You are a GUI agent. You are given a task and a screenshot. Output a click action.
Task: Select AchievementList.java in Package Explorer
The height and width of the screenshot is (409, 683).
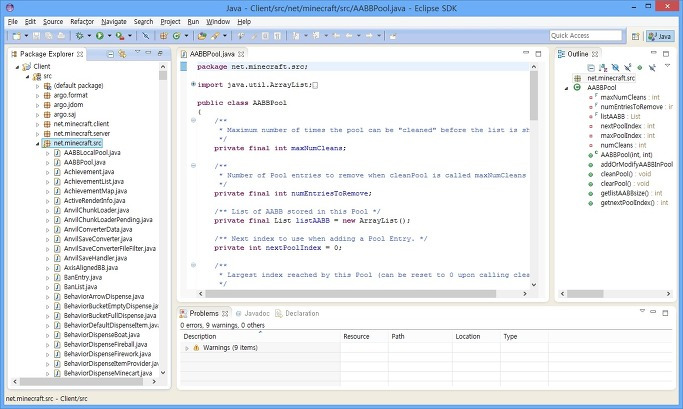[94, 182]
